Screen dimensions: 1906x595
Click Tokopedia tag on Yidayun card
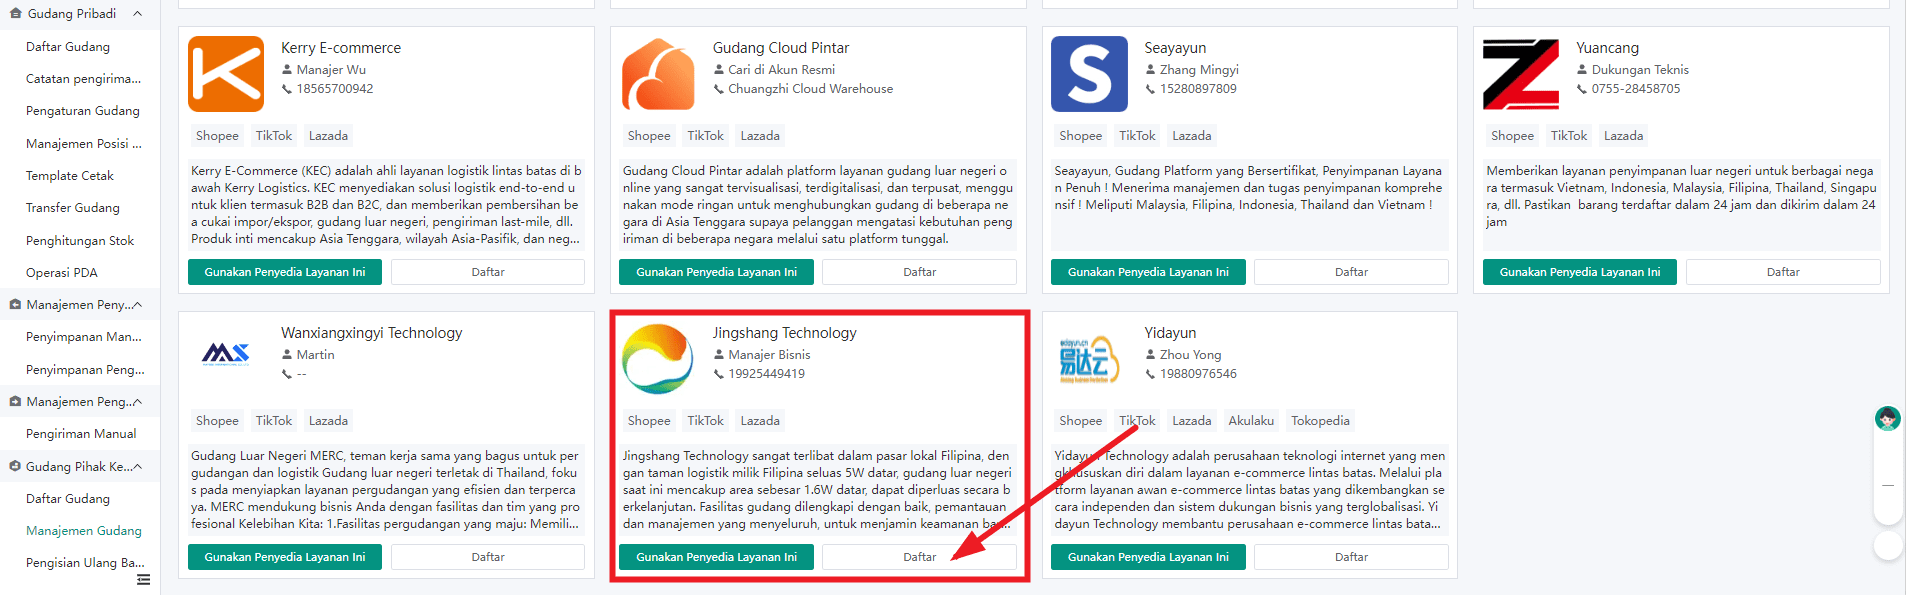tap(1320, 421)
